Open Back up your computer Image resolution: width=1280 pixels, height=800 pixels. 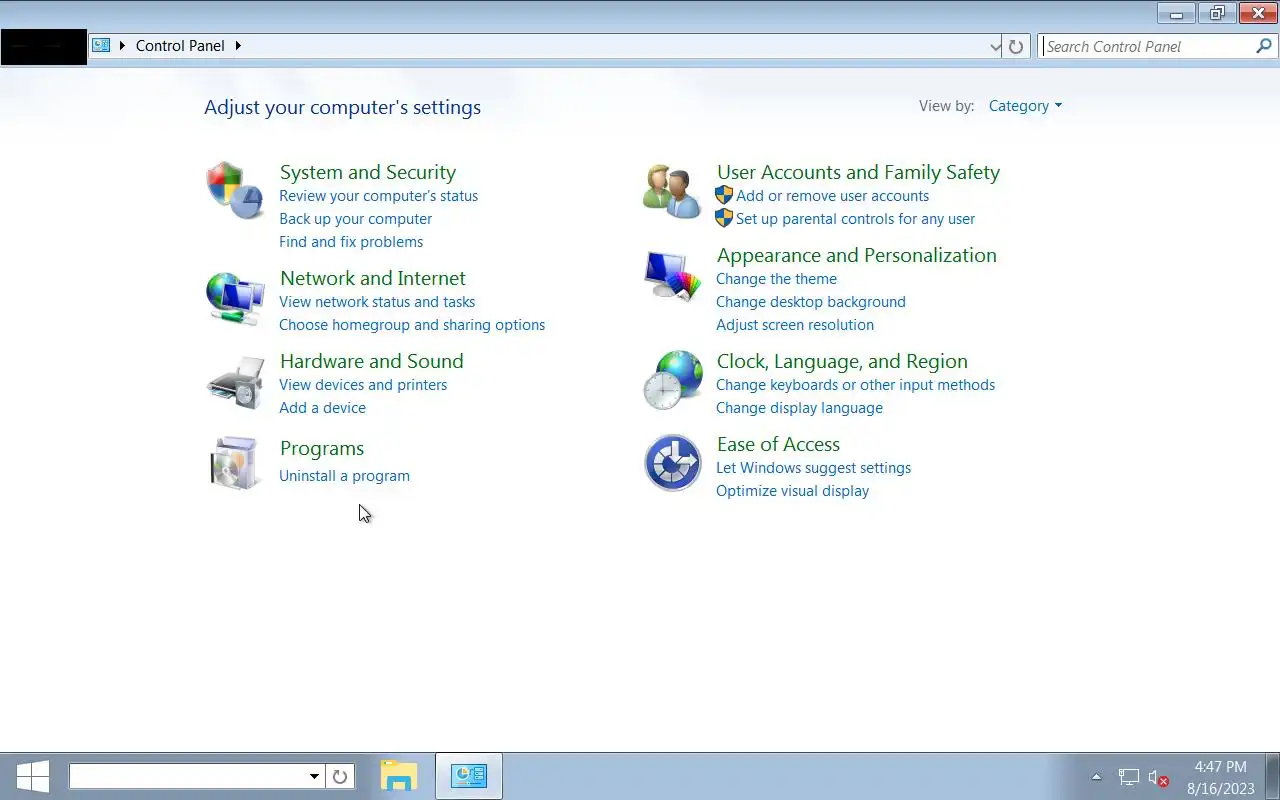(x=355, y=219)
